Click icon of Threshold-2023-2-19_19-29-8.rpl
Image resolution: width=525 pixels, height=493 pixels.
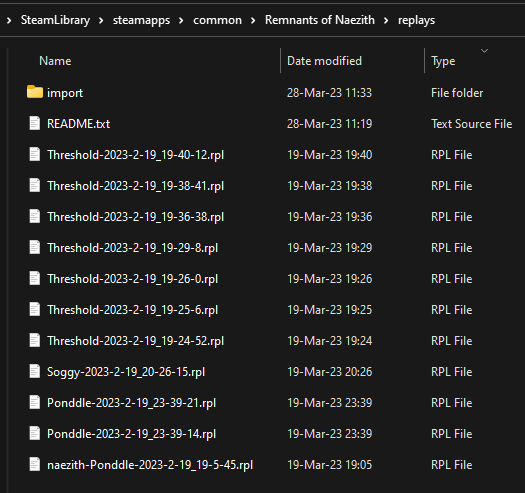(x=35, y=248)
